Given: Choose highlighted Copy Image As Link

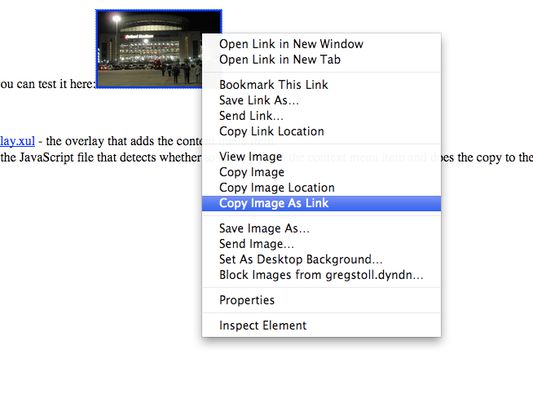Looking at the screenshot, I should tap(321, 203).
